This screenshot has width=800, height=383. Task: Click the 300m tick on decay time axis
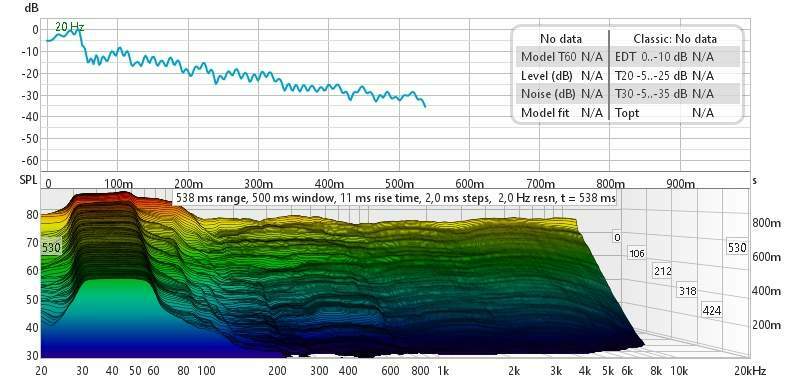coord(259,183)
